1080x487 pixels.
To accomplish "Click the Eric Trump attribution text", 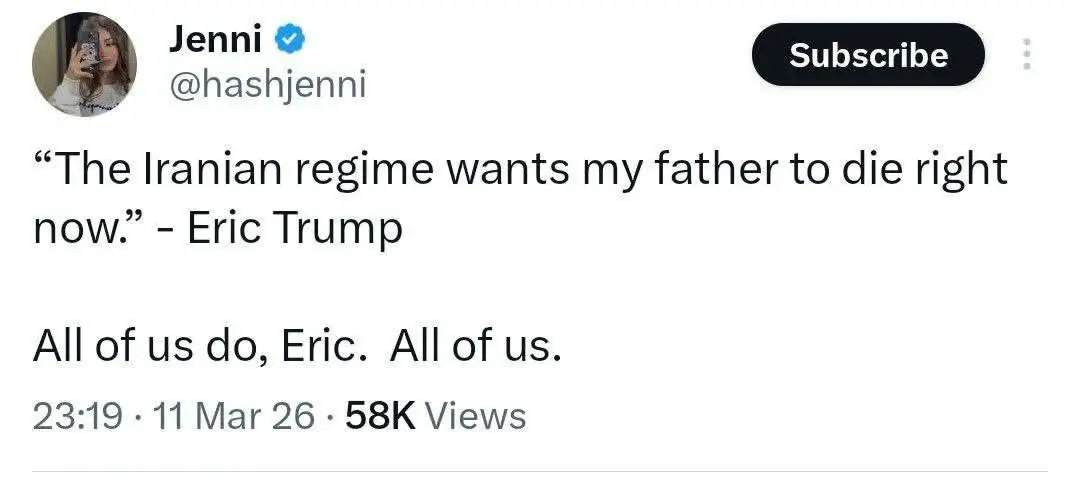I will click(x=295, y=229).
